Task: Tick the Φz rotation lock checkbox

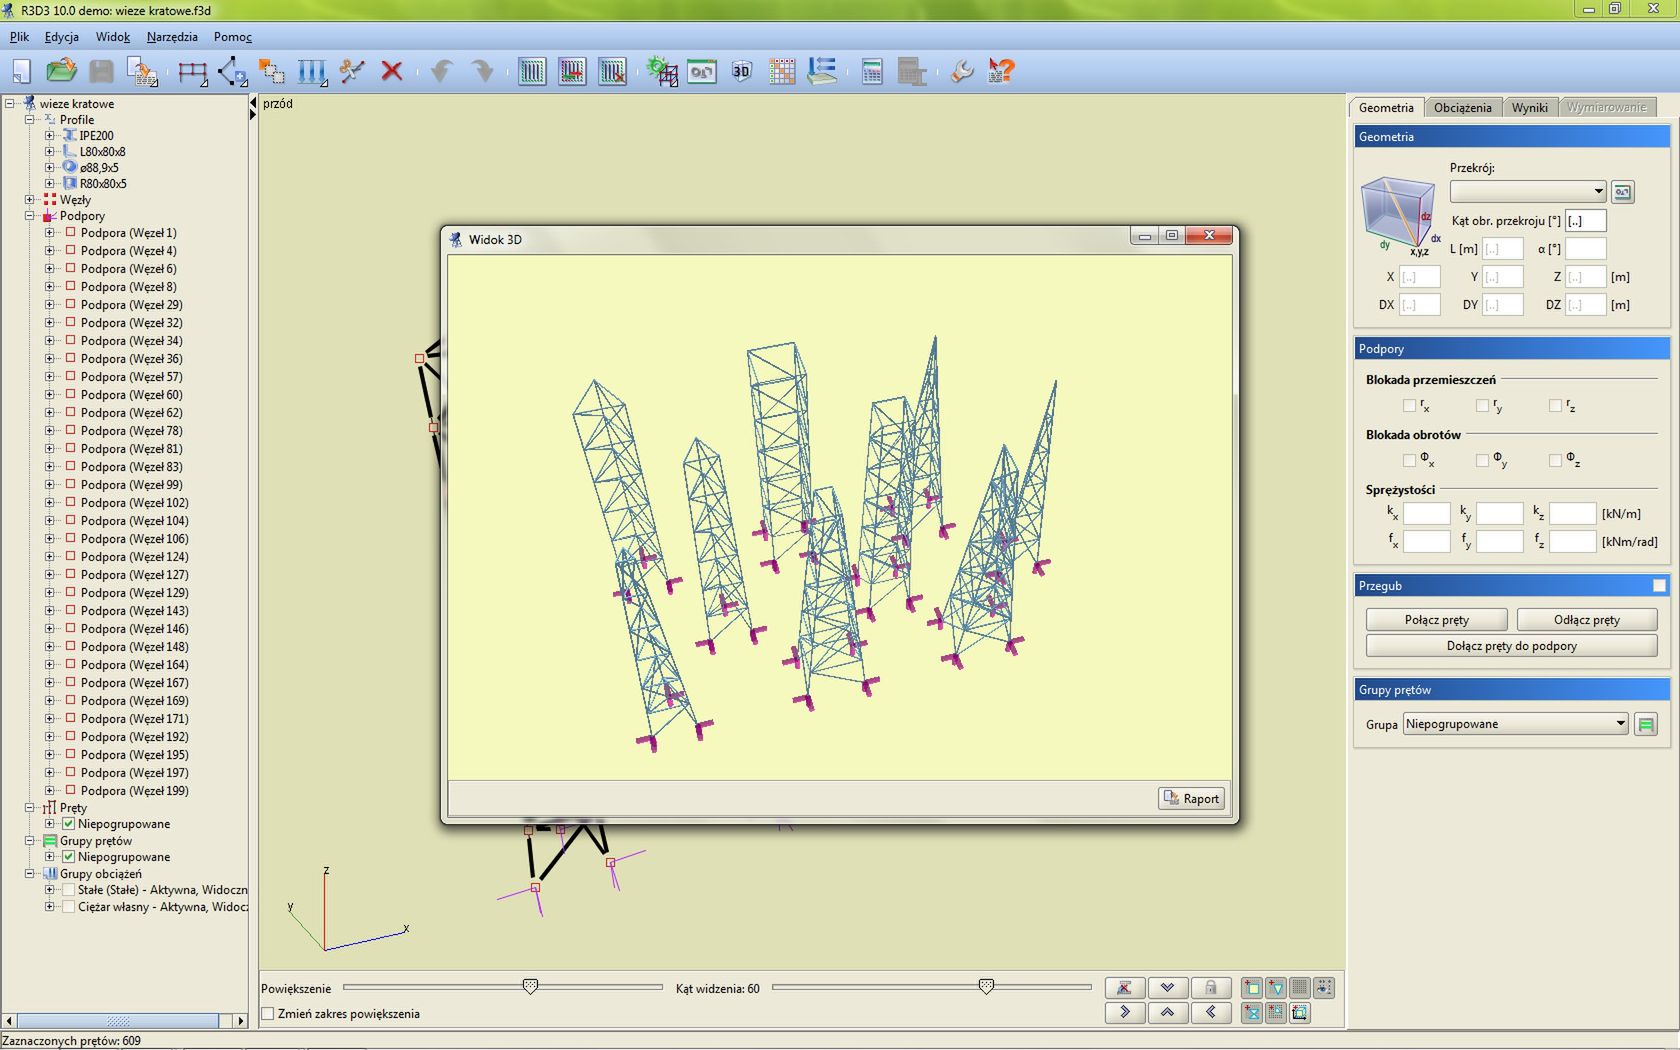Action: click(1555, 460)
